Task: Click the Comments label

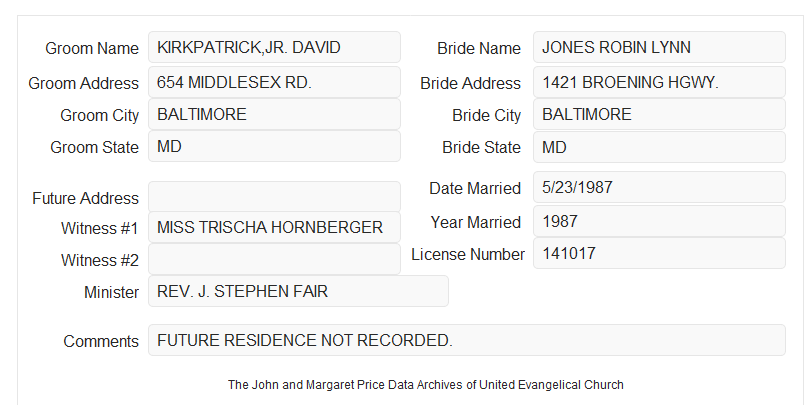Action: coord(101,341)
